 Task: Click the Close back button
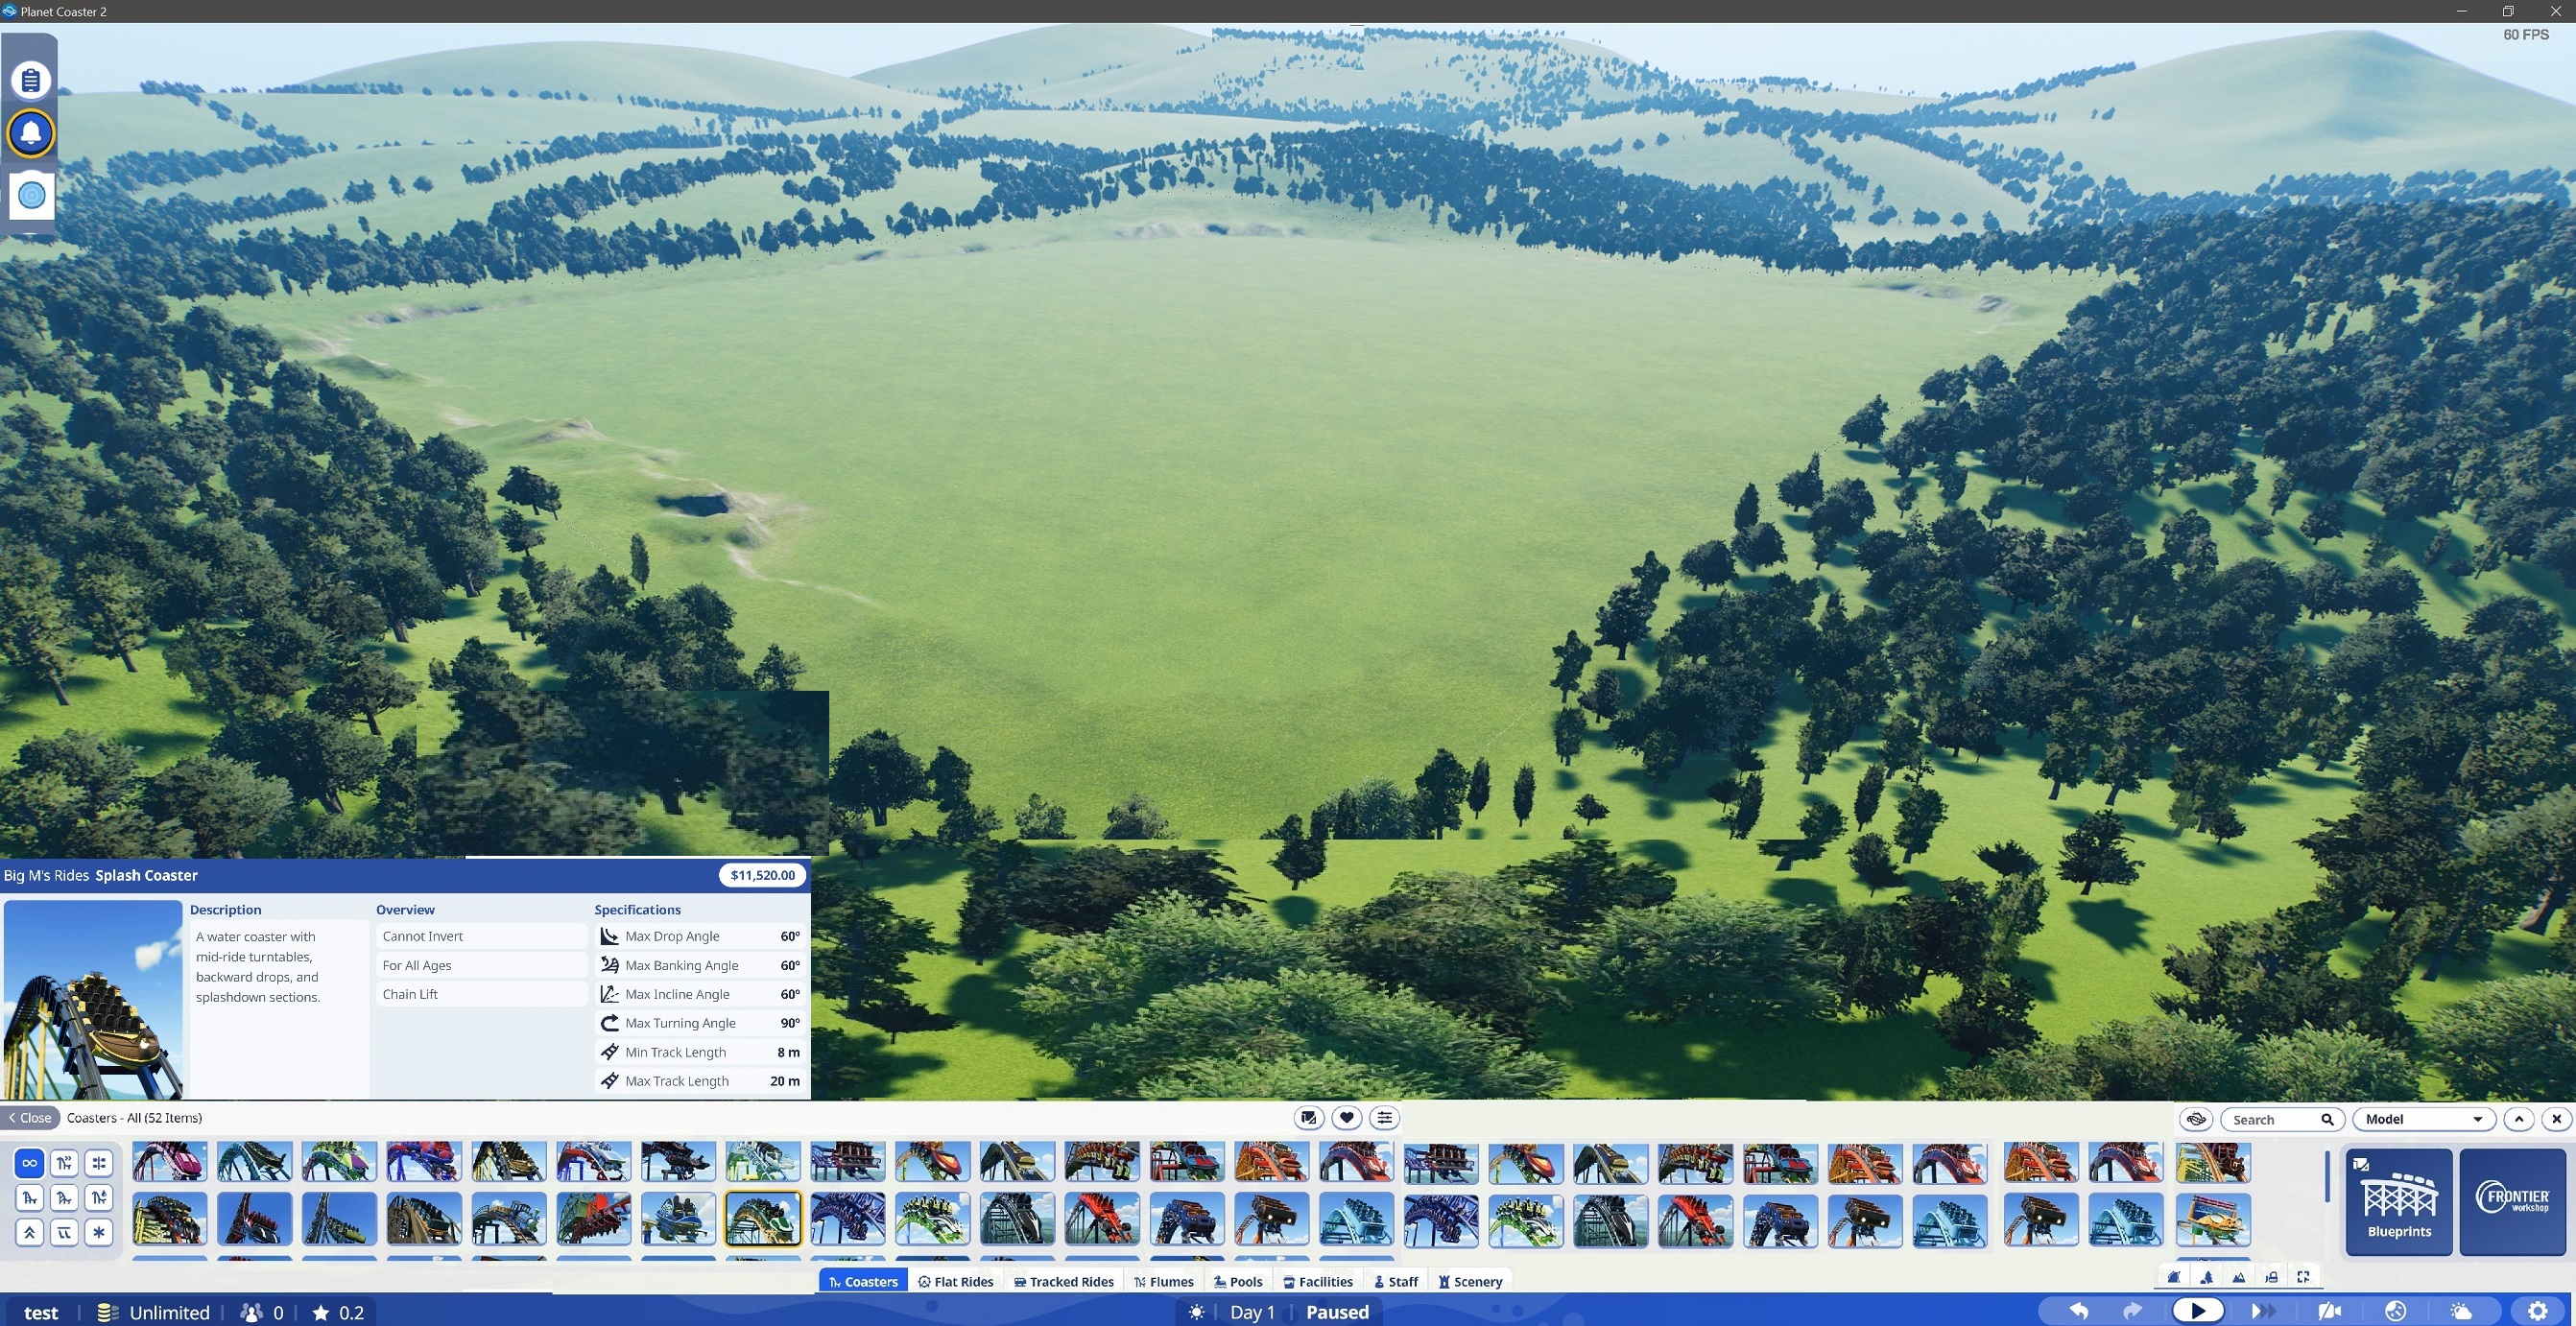click(30, 1118)
